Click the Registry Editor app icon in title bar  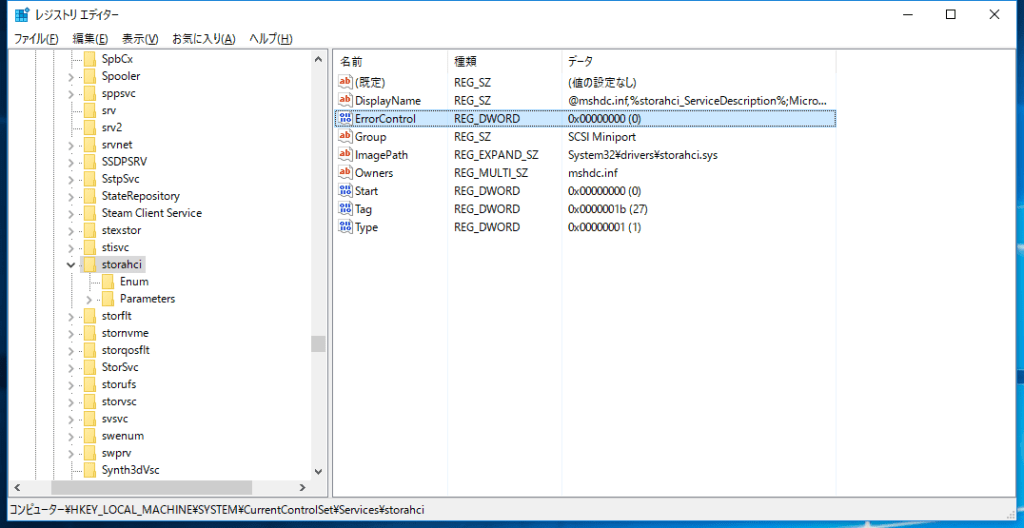point(22,14)
